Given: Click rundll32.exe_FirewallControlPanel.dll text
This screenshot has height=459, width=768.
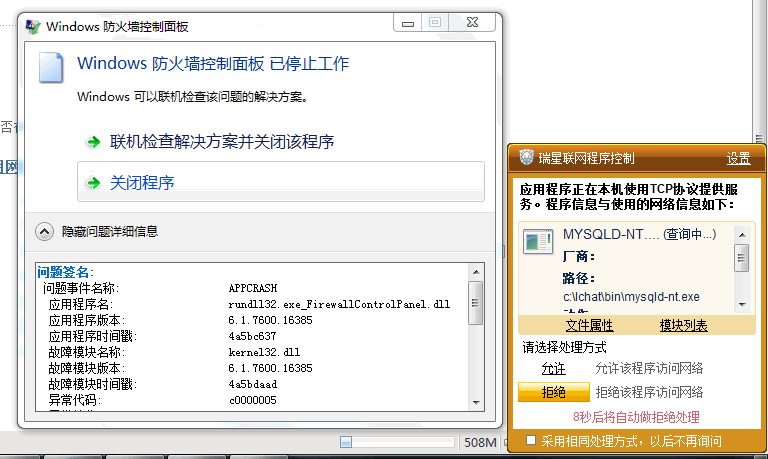Looking at the screenshot, I should 339,304.
